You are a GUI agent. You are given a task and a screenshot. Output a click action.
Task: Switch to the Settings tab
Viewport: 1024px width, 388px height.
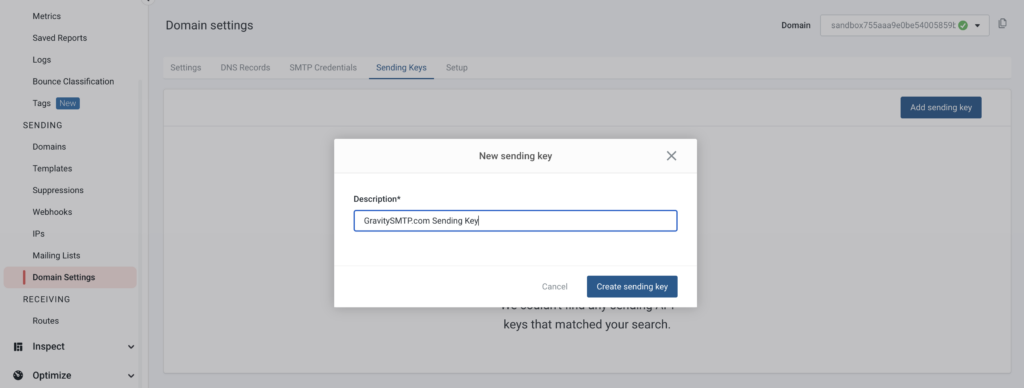coord(185,67)
